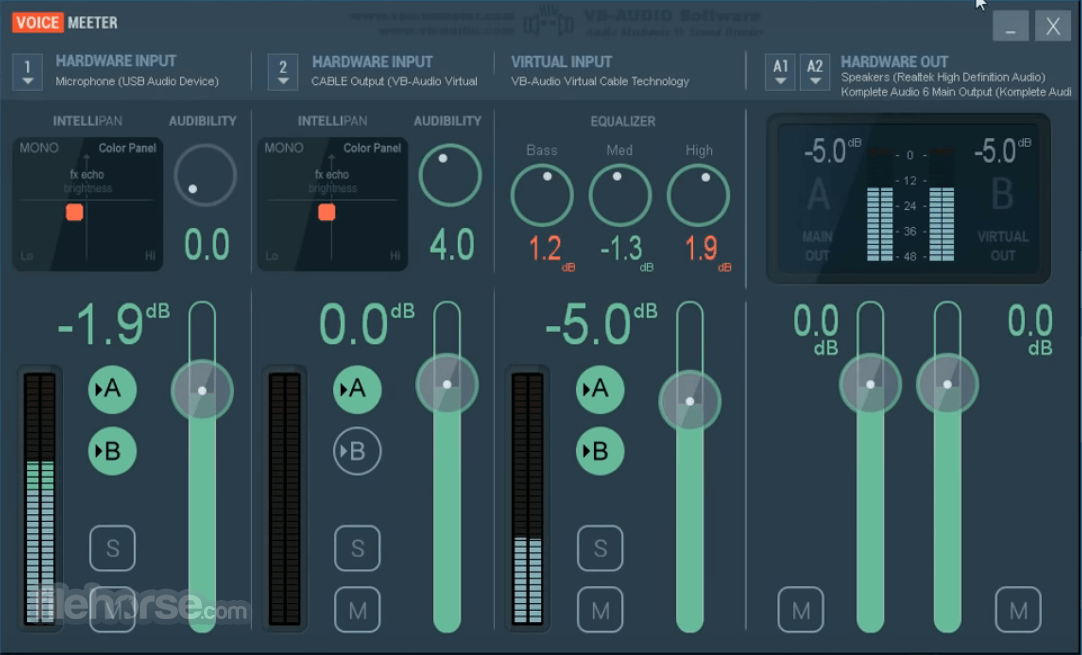1082x655 pixels.
Task: Toggle the A bus on Virtual Input strip
Action: coord(600,390)
